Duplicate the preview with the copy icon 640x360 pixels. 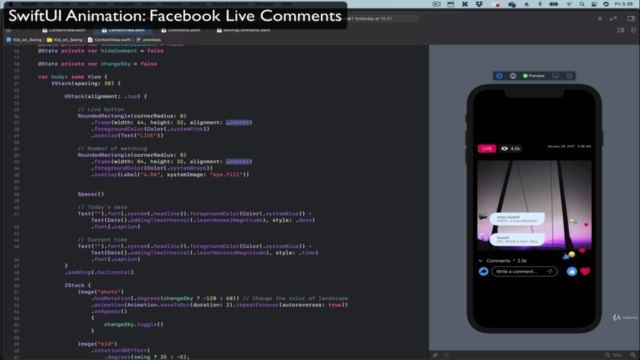pos(569,76)
